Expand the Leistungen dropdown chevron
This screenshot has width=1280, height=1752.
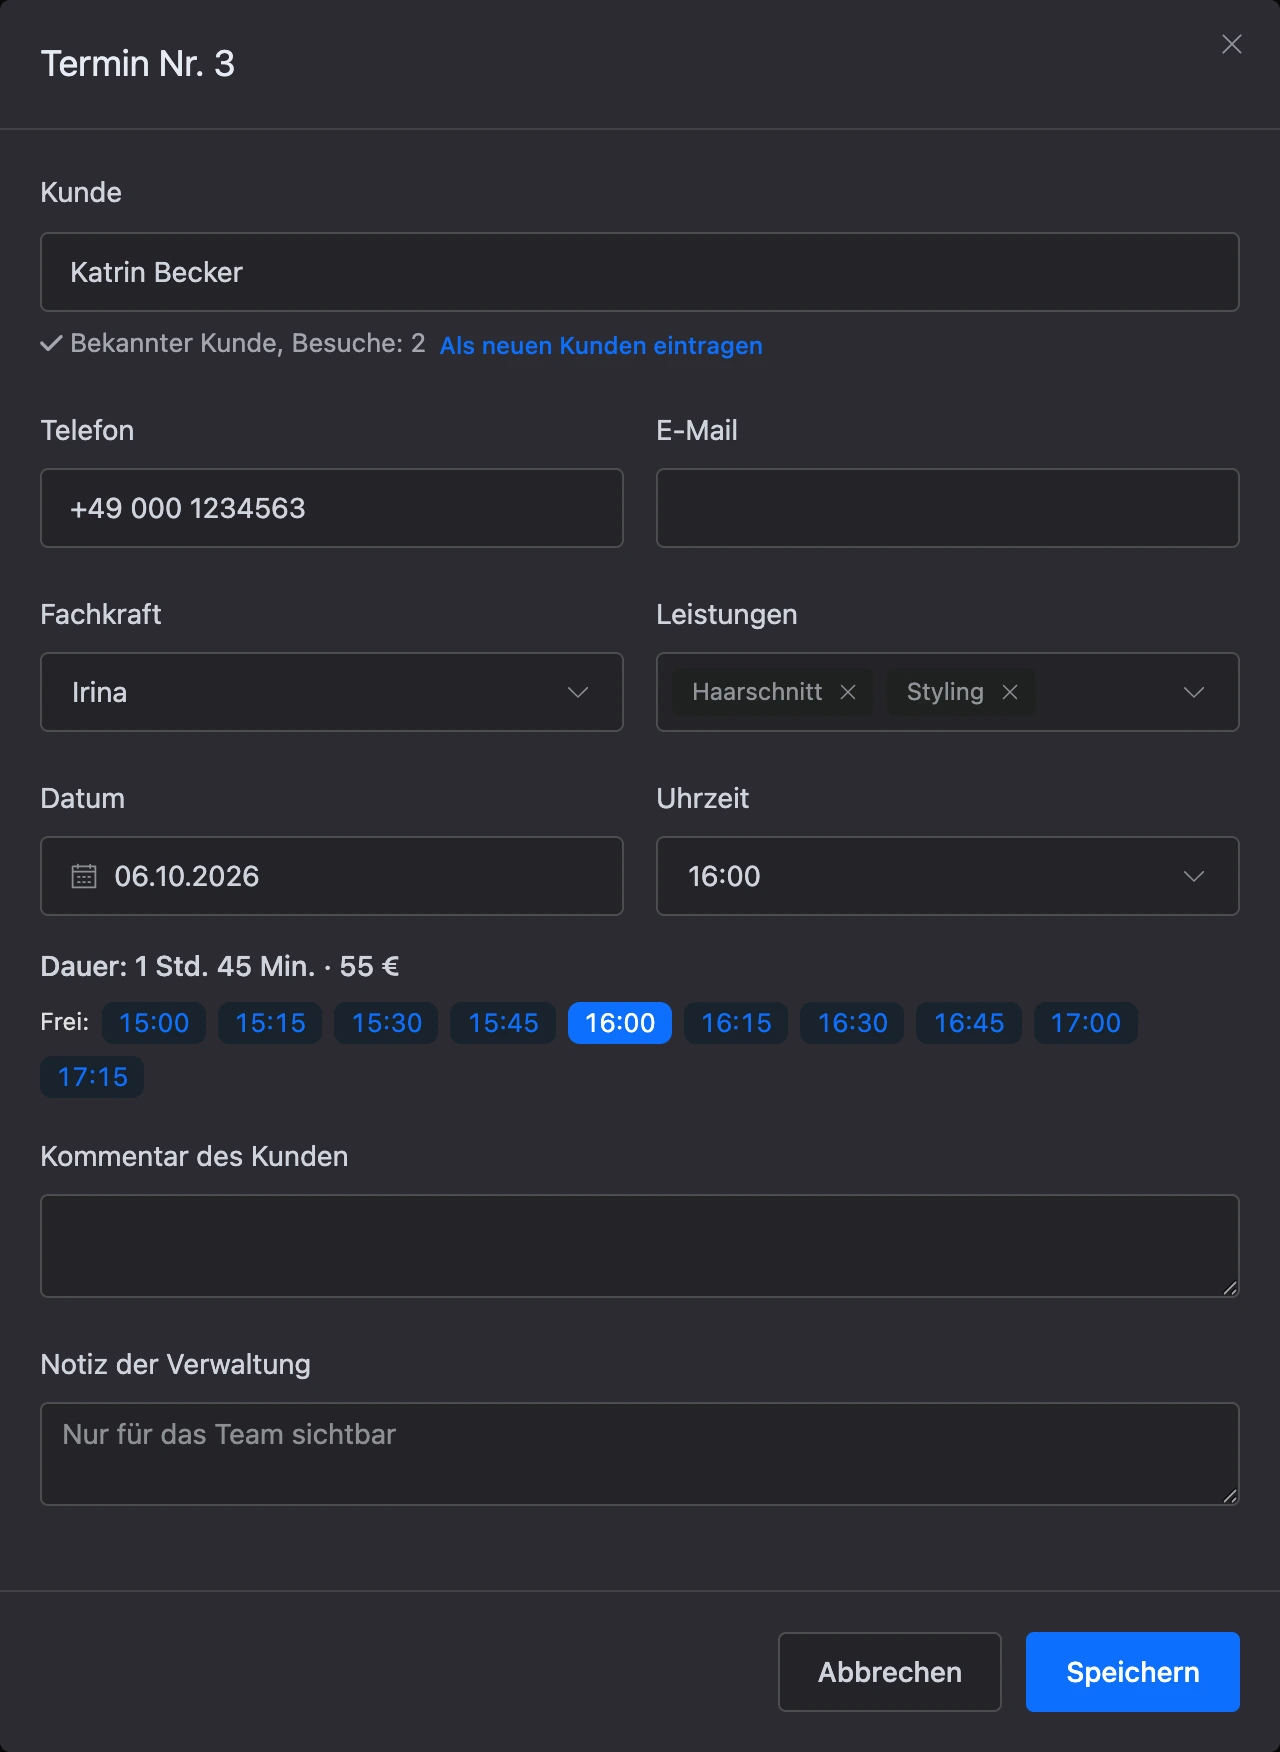point(1194,692)
